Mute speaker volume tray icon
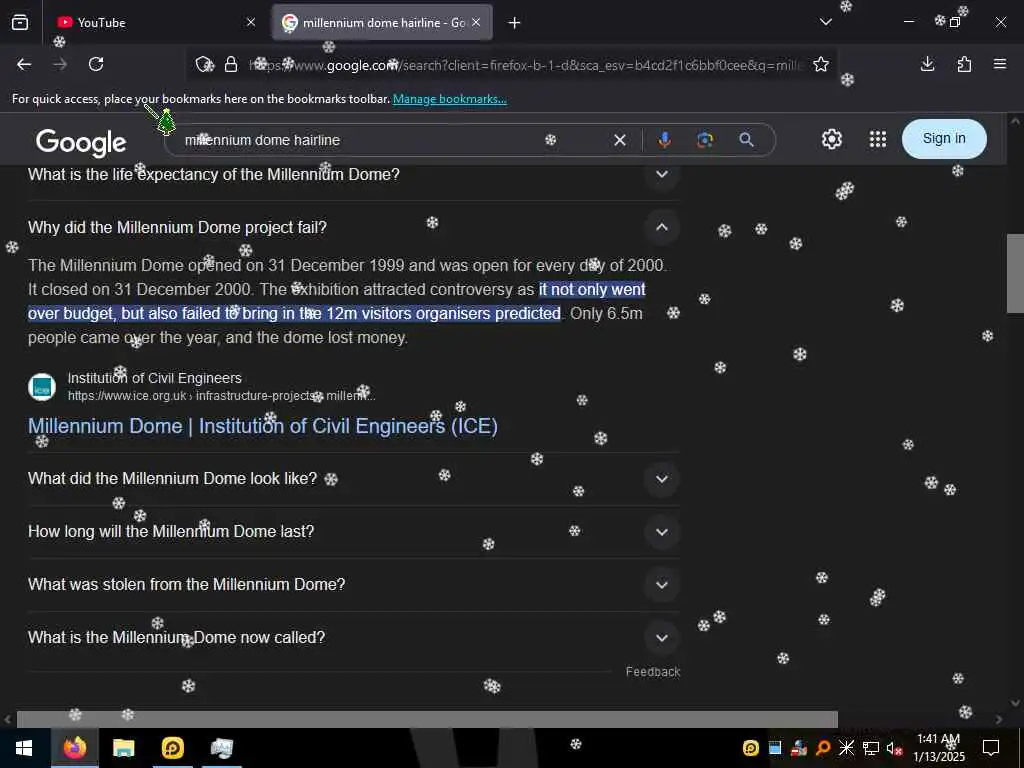The height and width of the screenshot is (768, 1024). point(894,748)
